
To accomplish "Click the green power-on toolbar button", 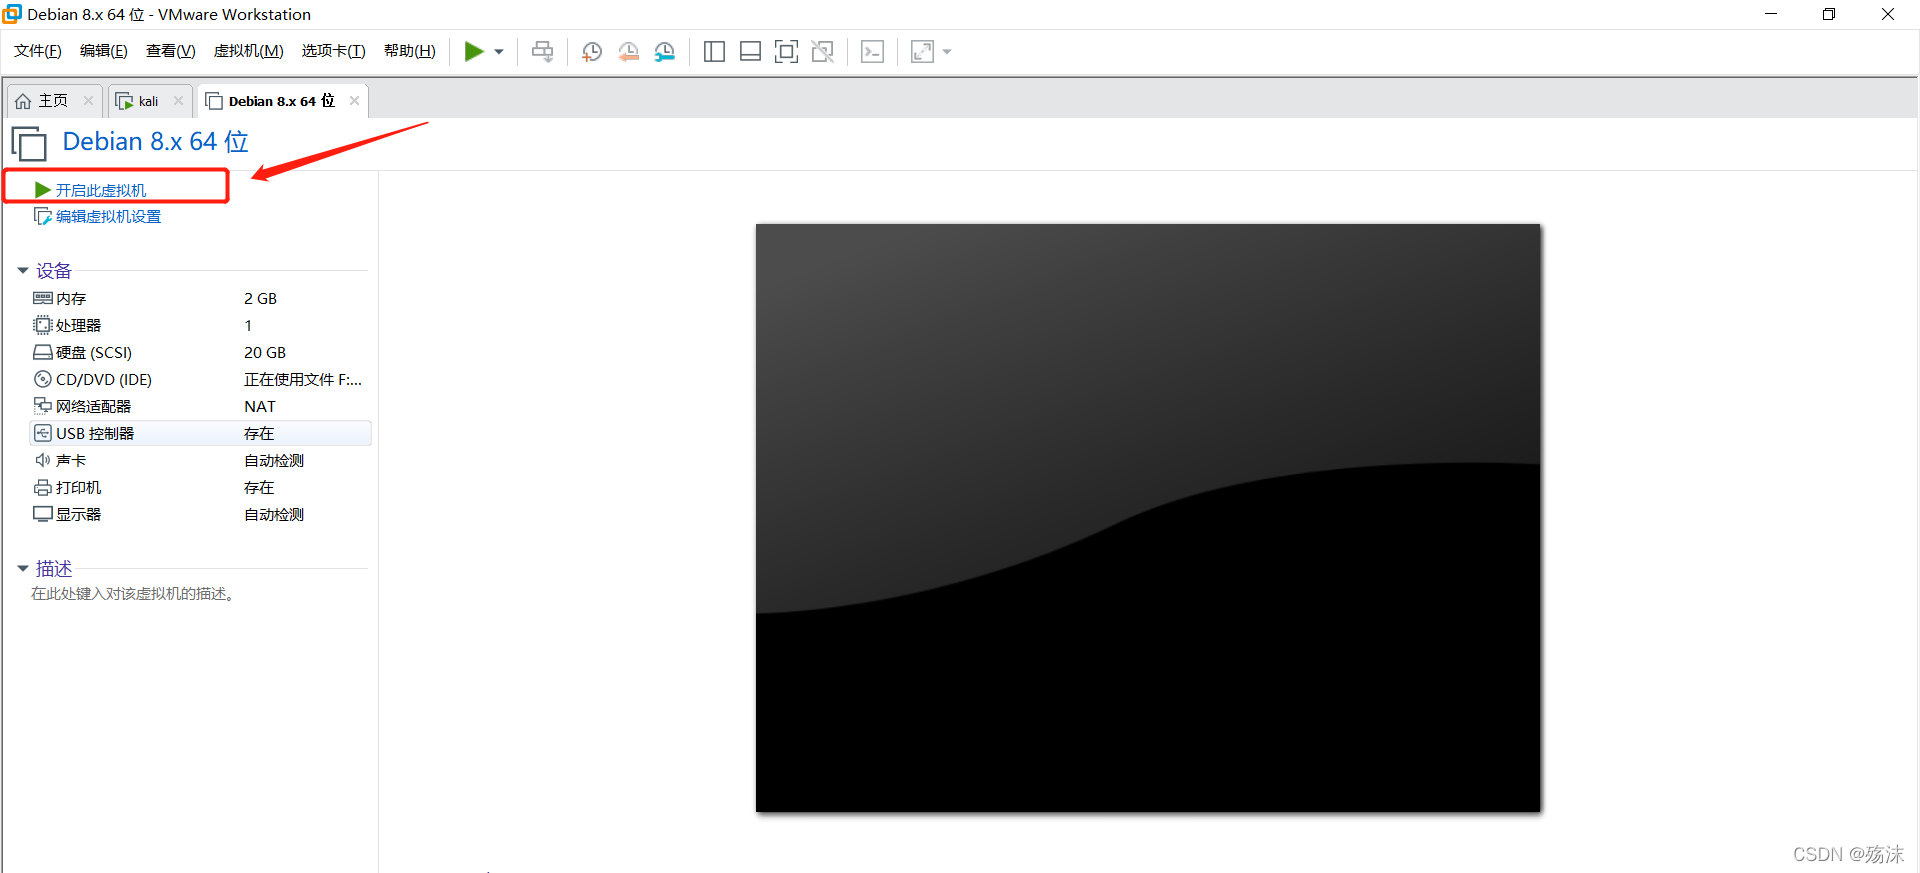I will (x=474, y=52).
